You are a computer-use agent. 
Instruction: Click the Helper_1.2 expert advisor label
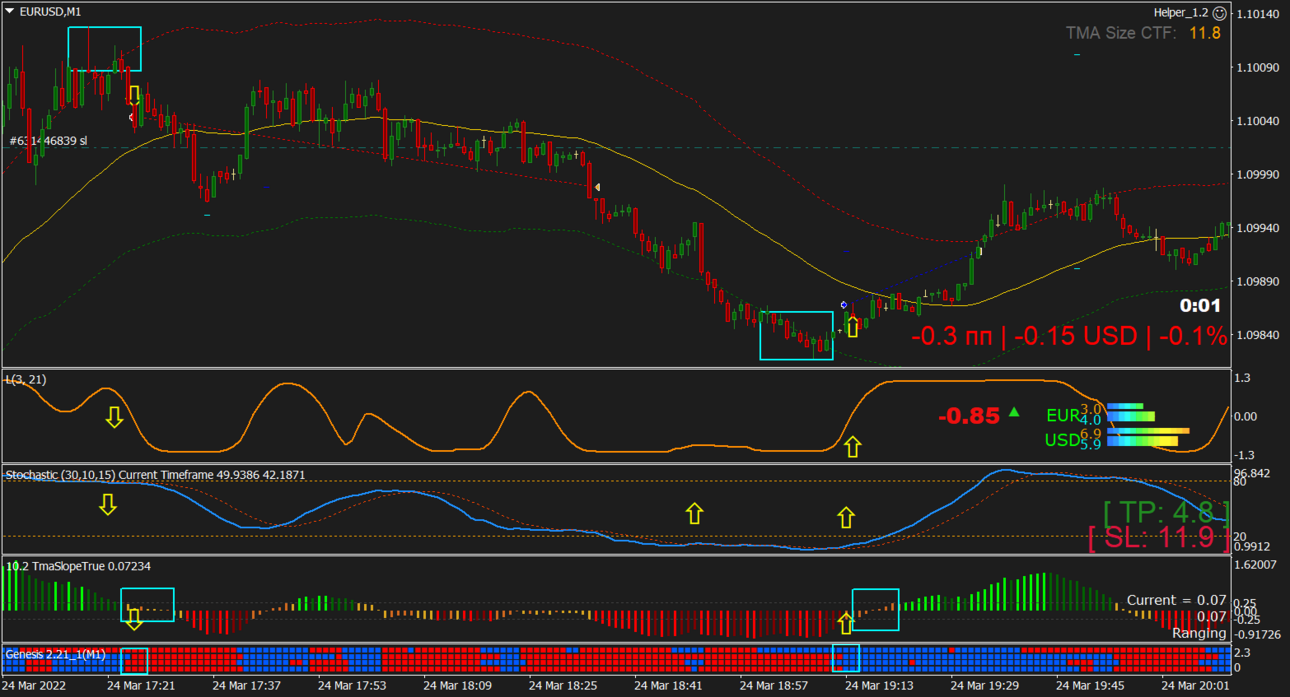[1180, 13]
